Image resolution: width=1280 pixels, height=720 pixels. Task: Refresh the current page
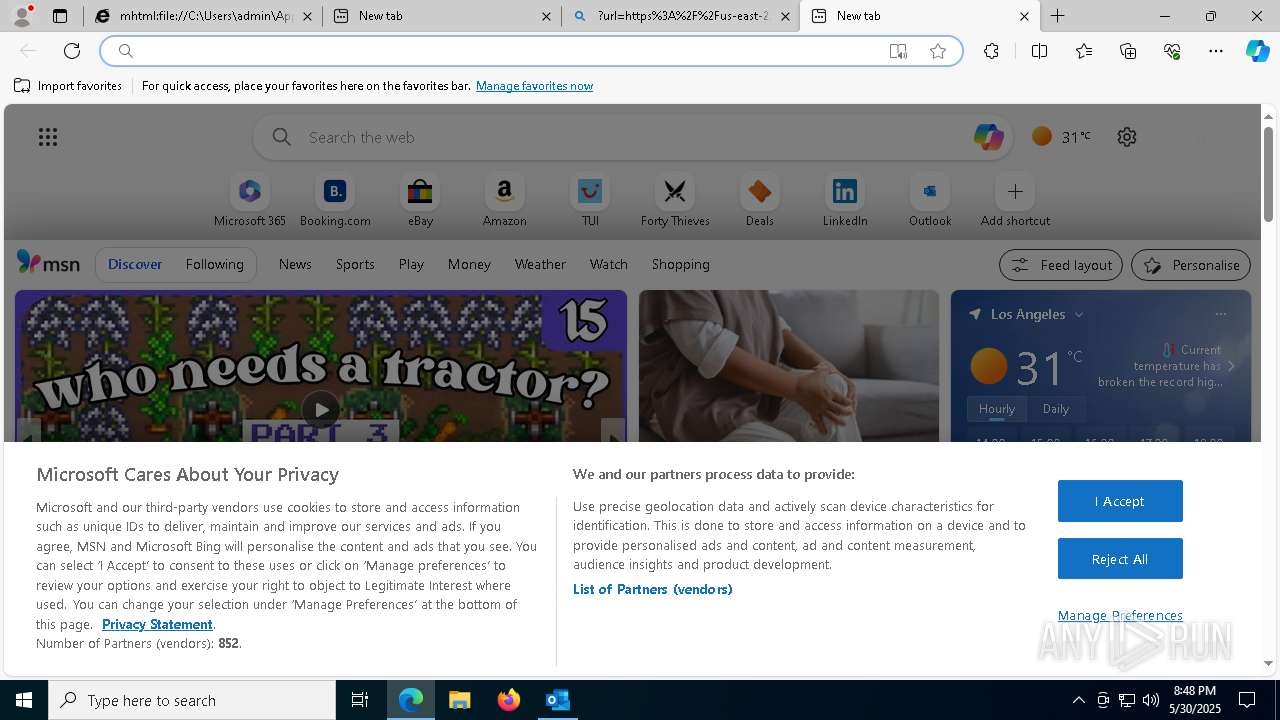click(x=72, y=51)
